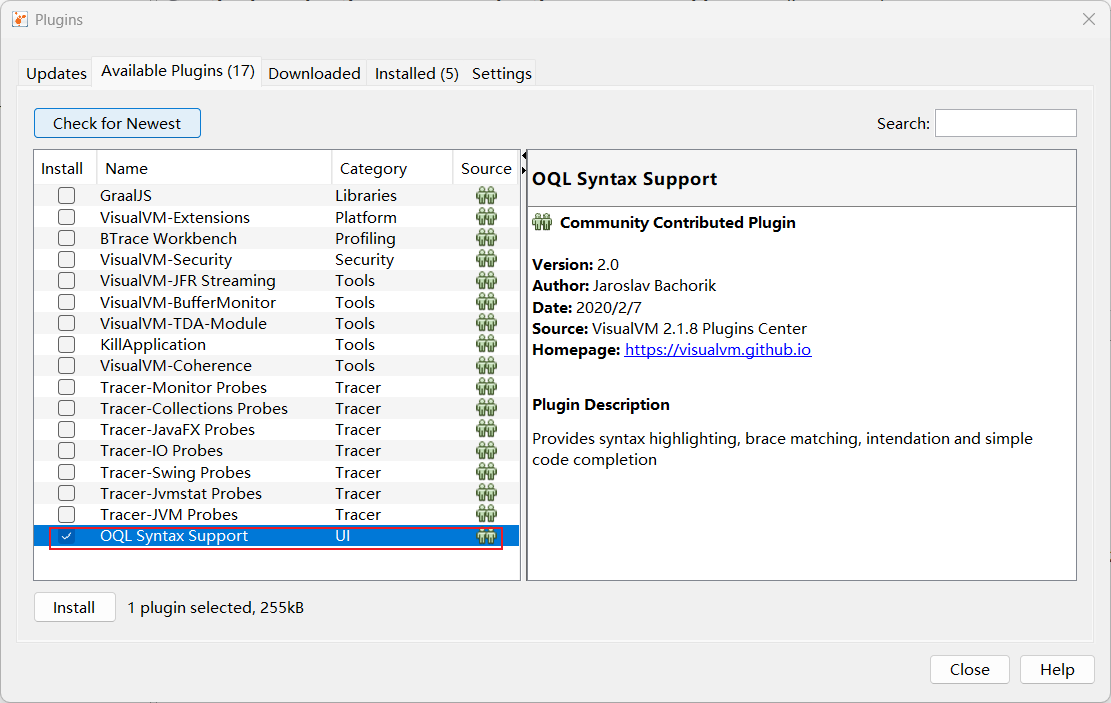
Task: Switch to the Installed (5) tab
Action: pos(416,73)
